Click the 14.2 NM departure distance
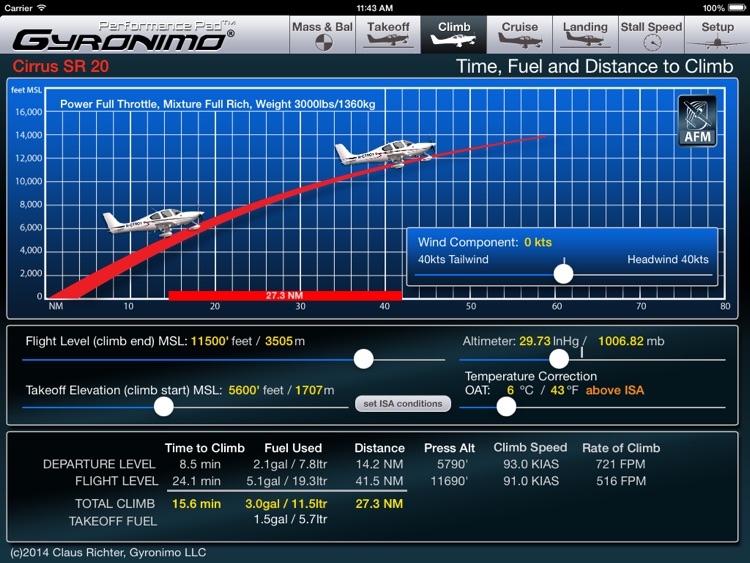Viewport: 750px width, 563px height. pos(380,464)
